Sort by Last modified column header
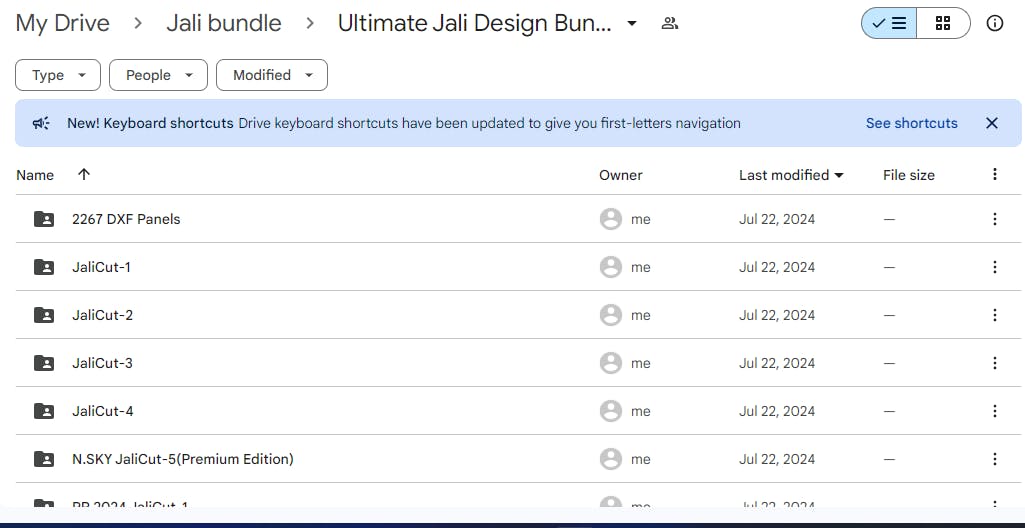This screenshot has width=1025, height=528. [x=784, y=175]
